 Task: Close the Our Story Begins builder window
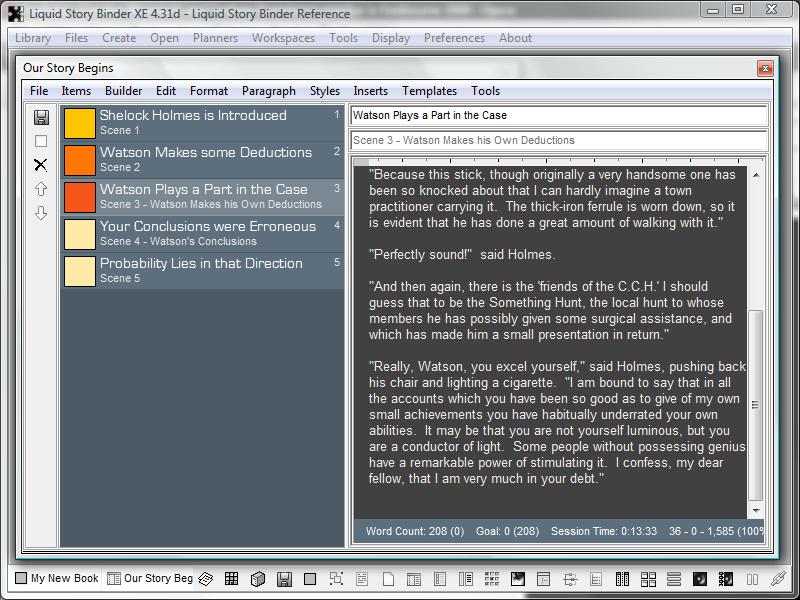click(x=765, y=68)
